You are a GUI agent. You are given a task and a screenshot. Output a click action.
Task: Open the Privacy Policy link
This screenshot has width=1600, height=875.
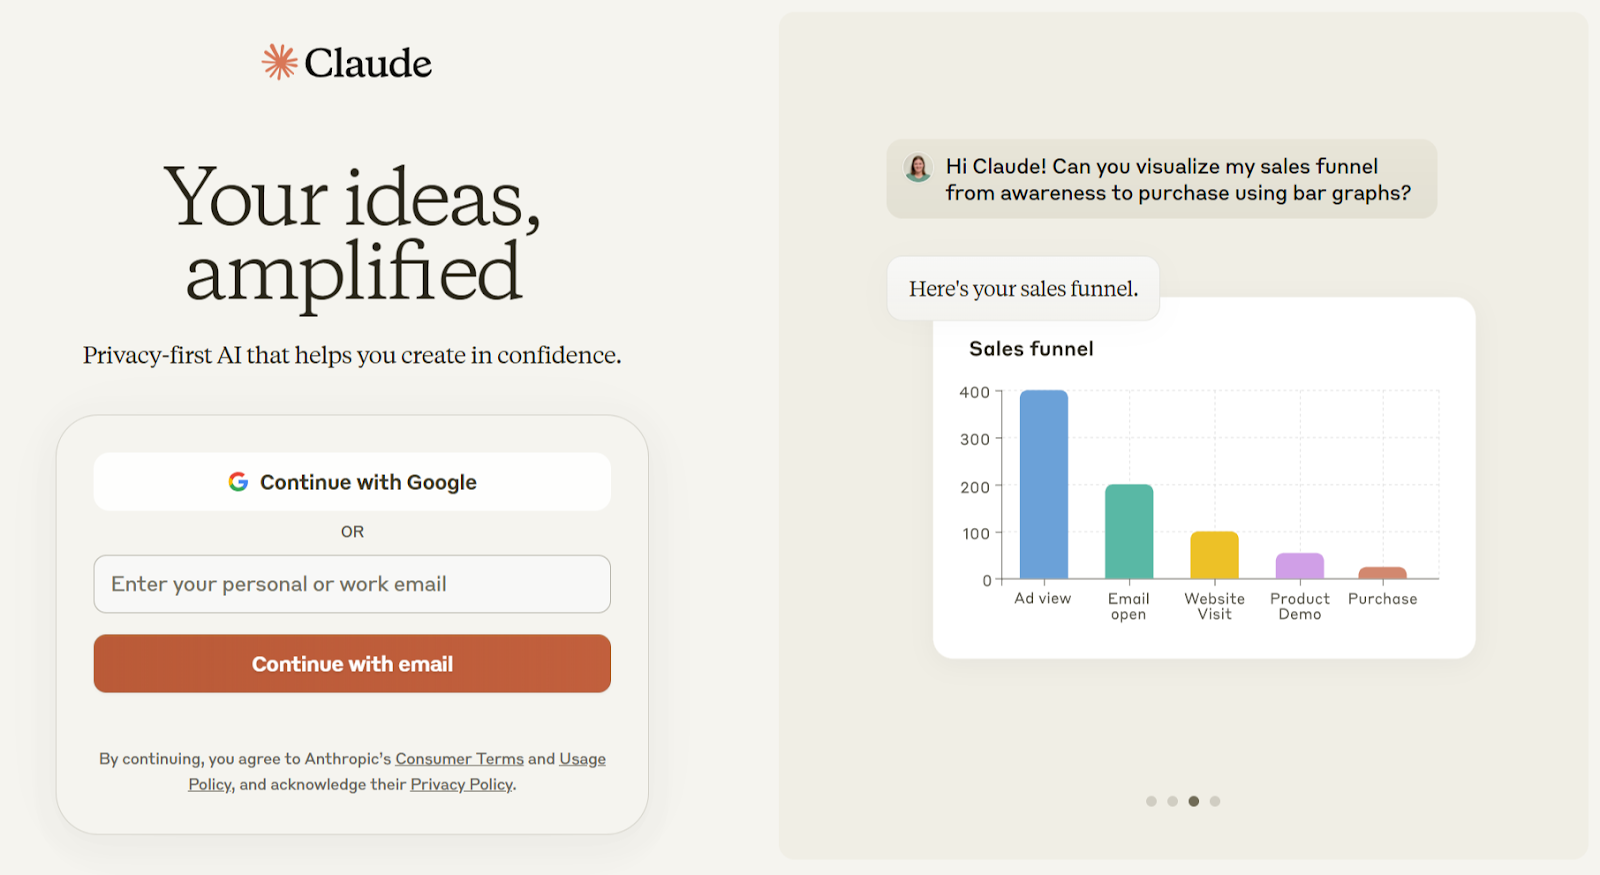point(461,785)
